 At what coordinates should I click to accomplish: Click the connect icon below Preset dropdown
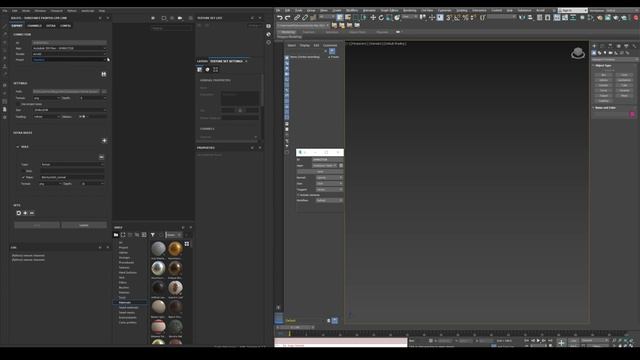(104, 74)
